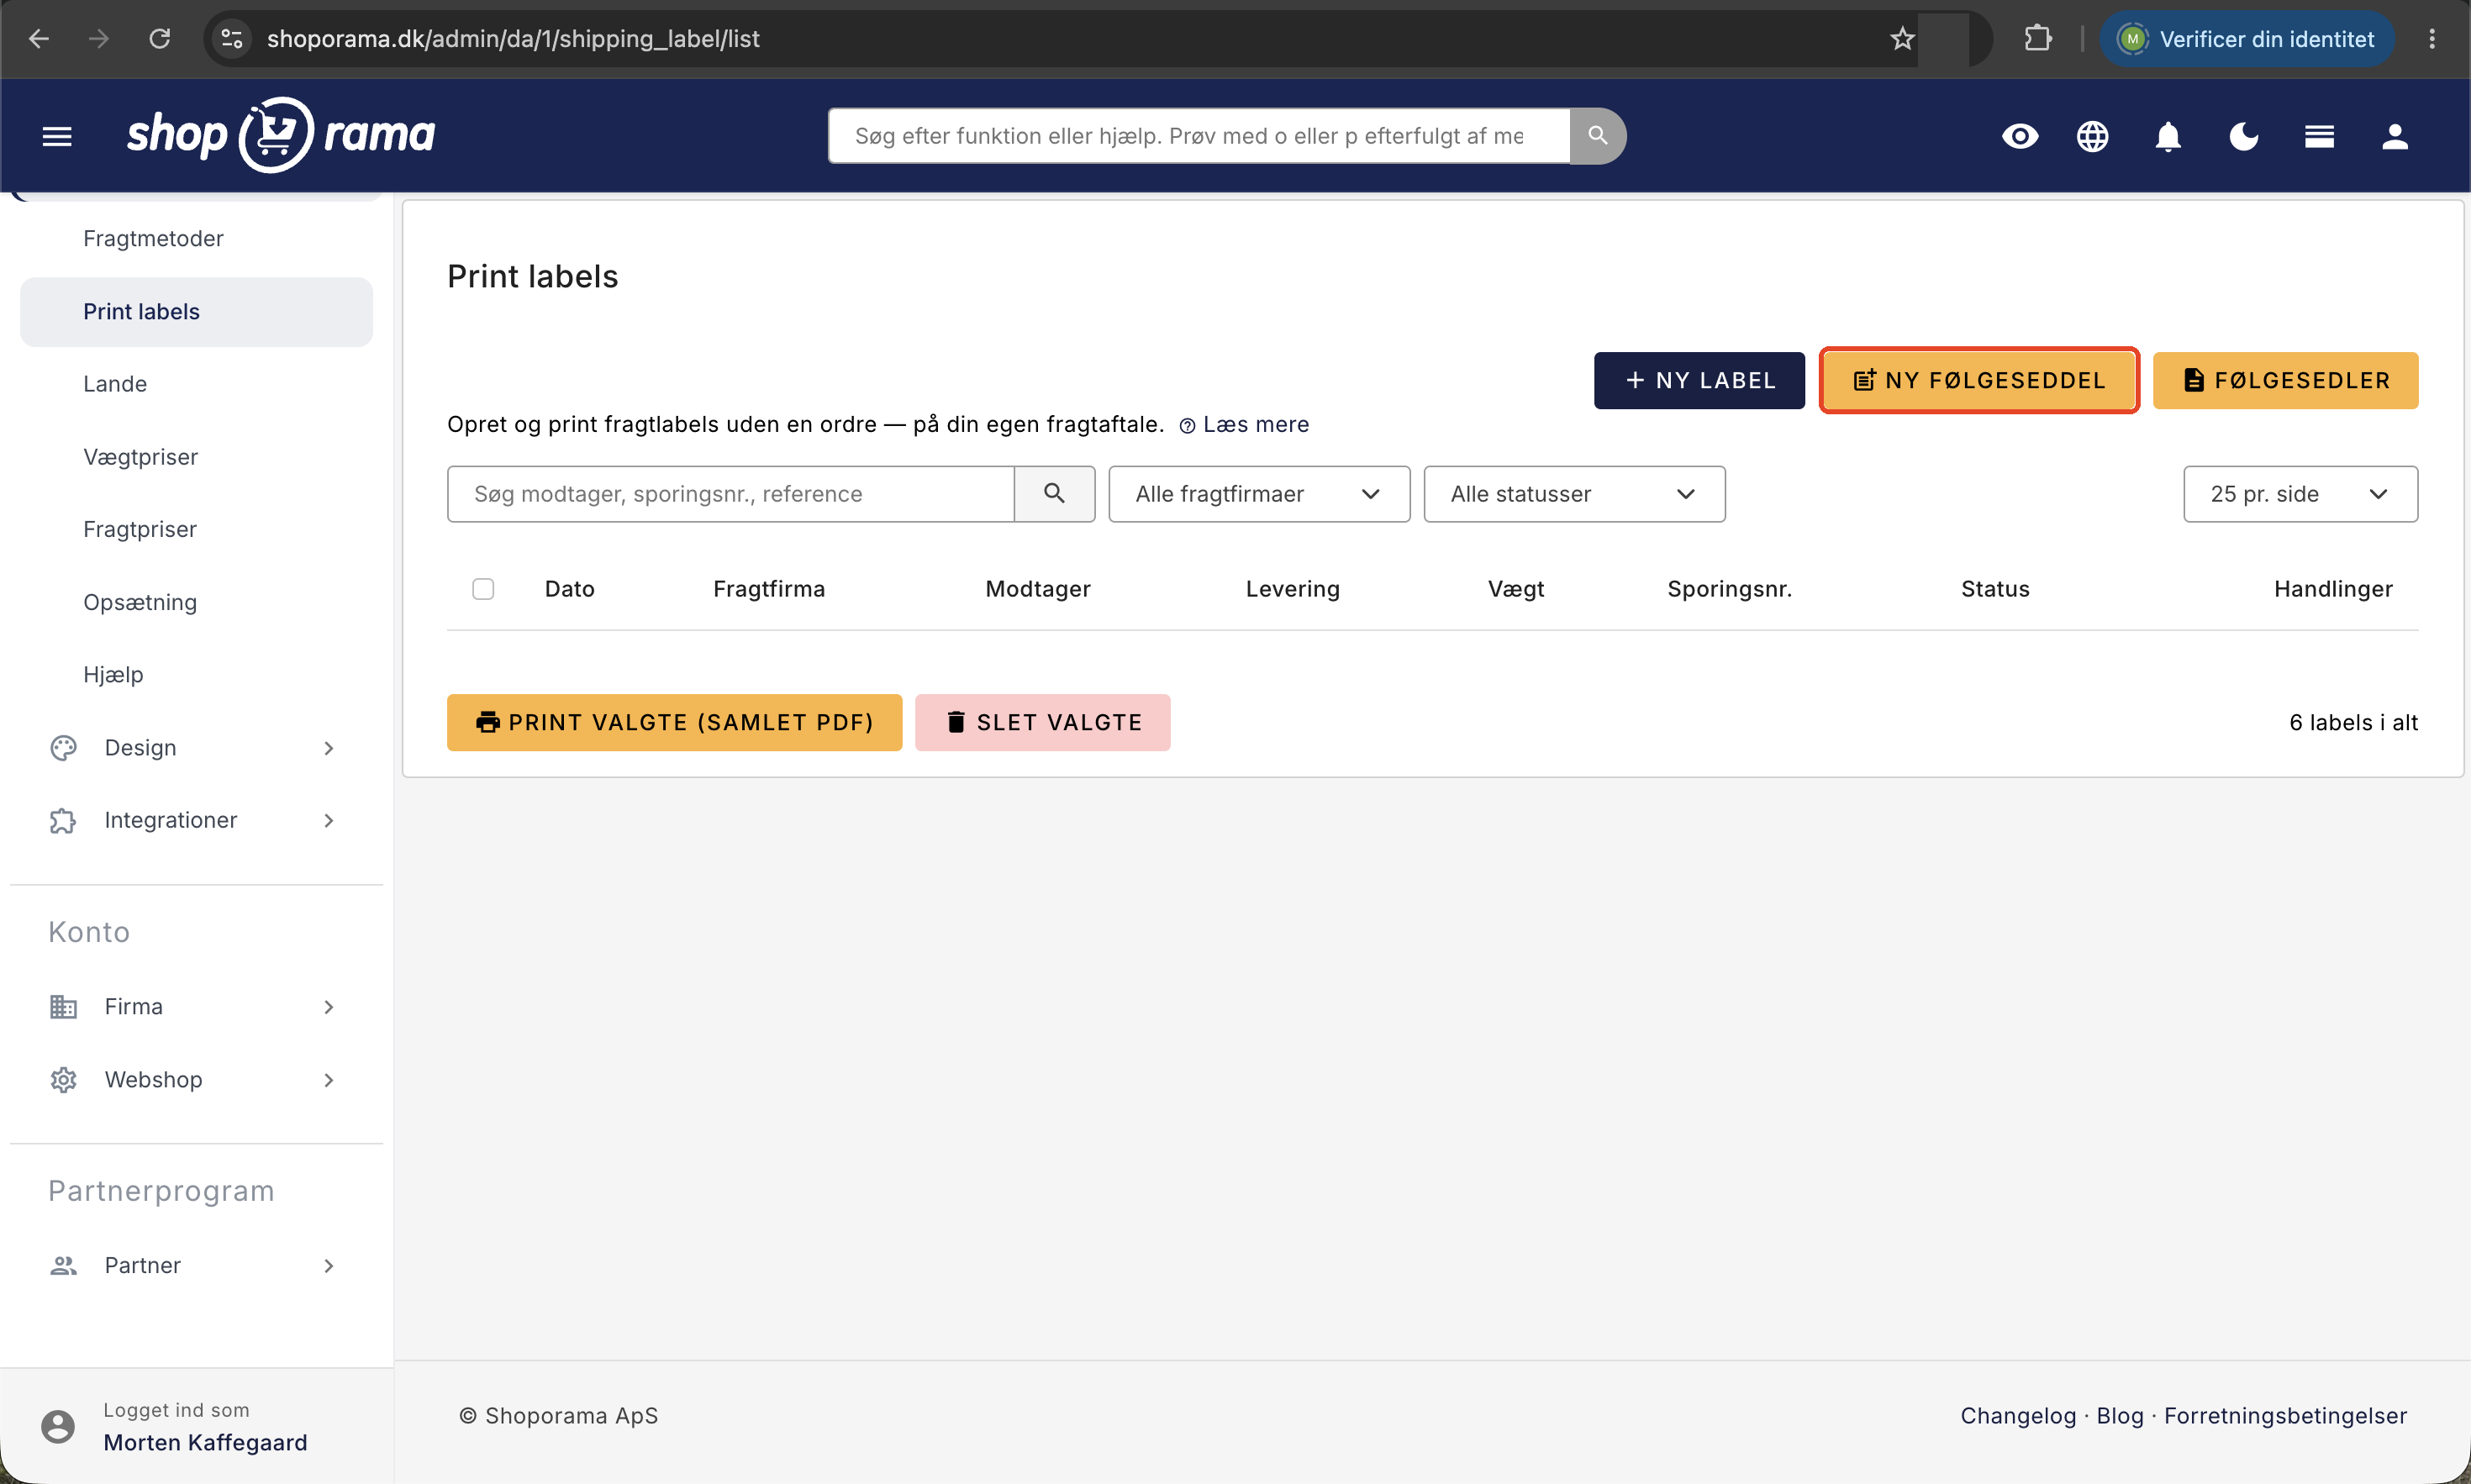Open Fragtmetoder in the sidebar
2471x1484 pixels.
coord(153,238)
